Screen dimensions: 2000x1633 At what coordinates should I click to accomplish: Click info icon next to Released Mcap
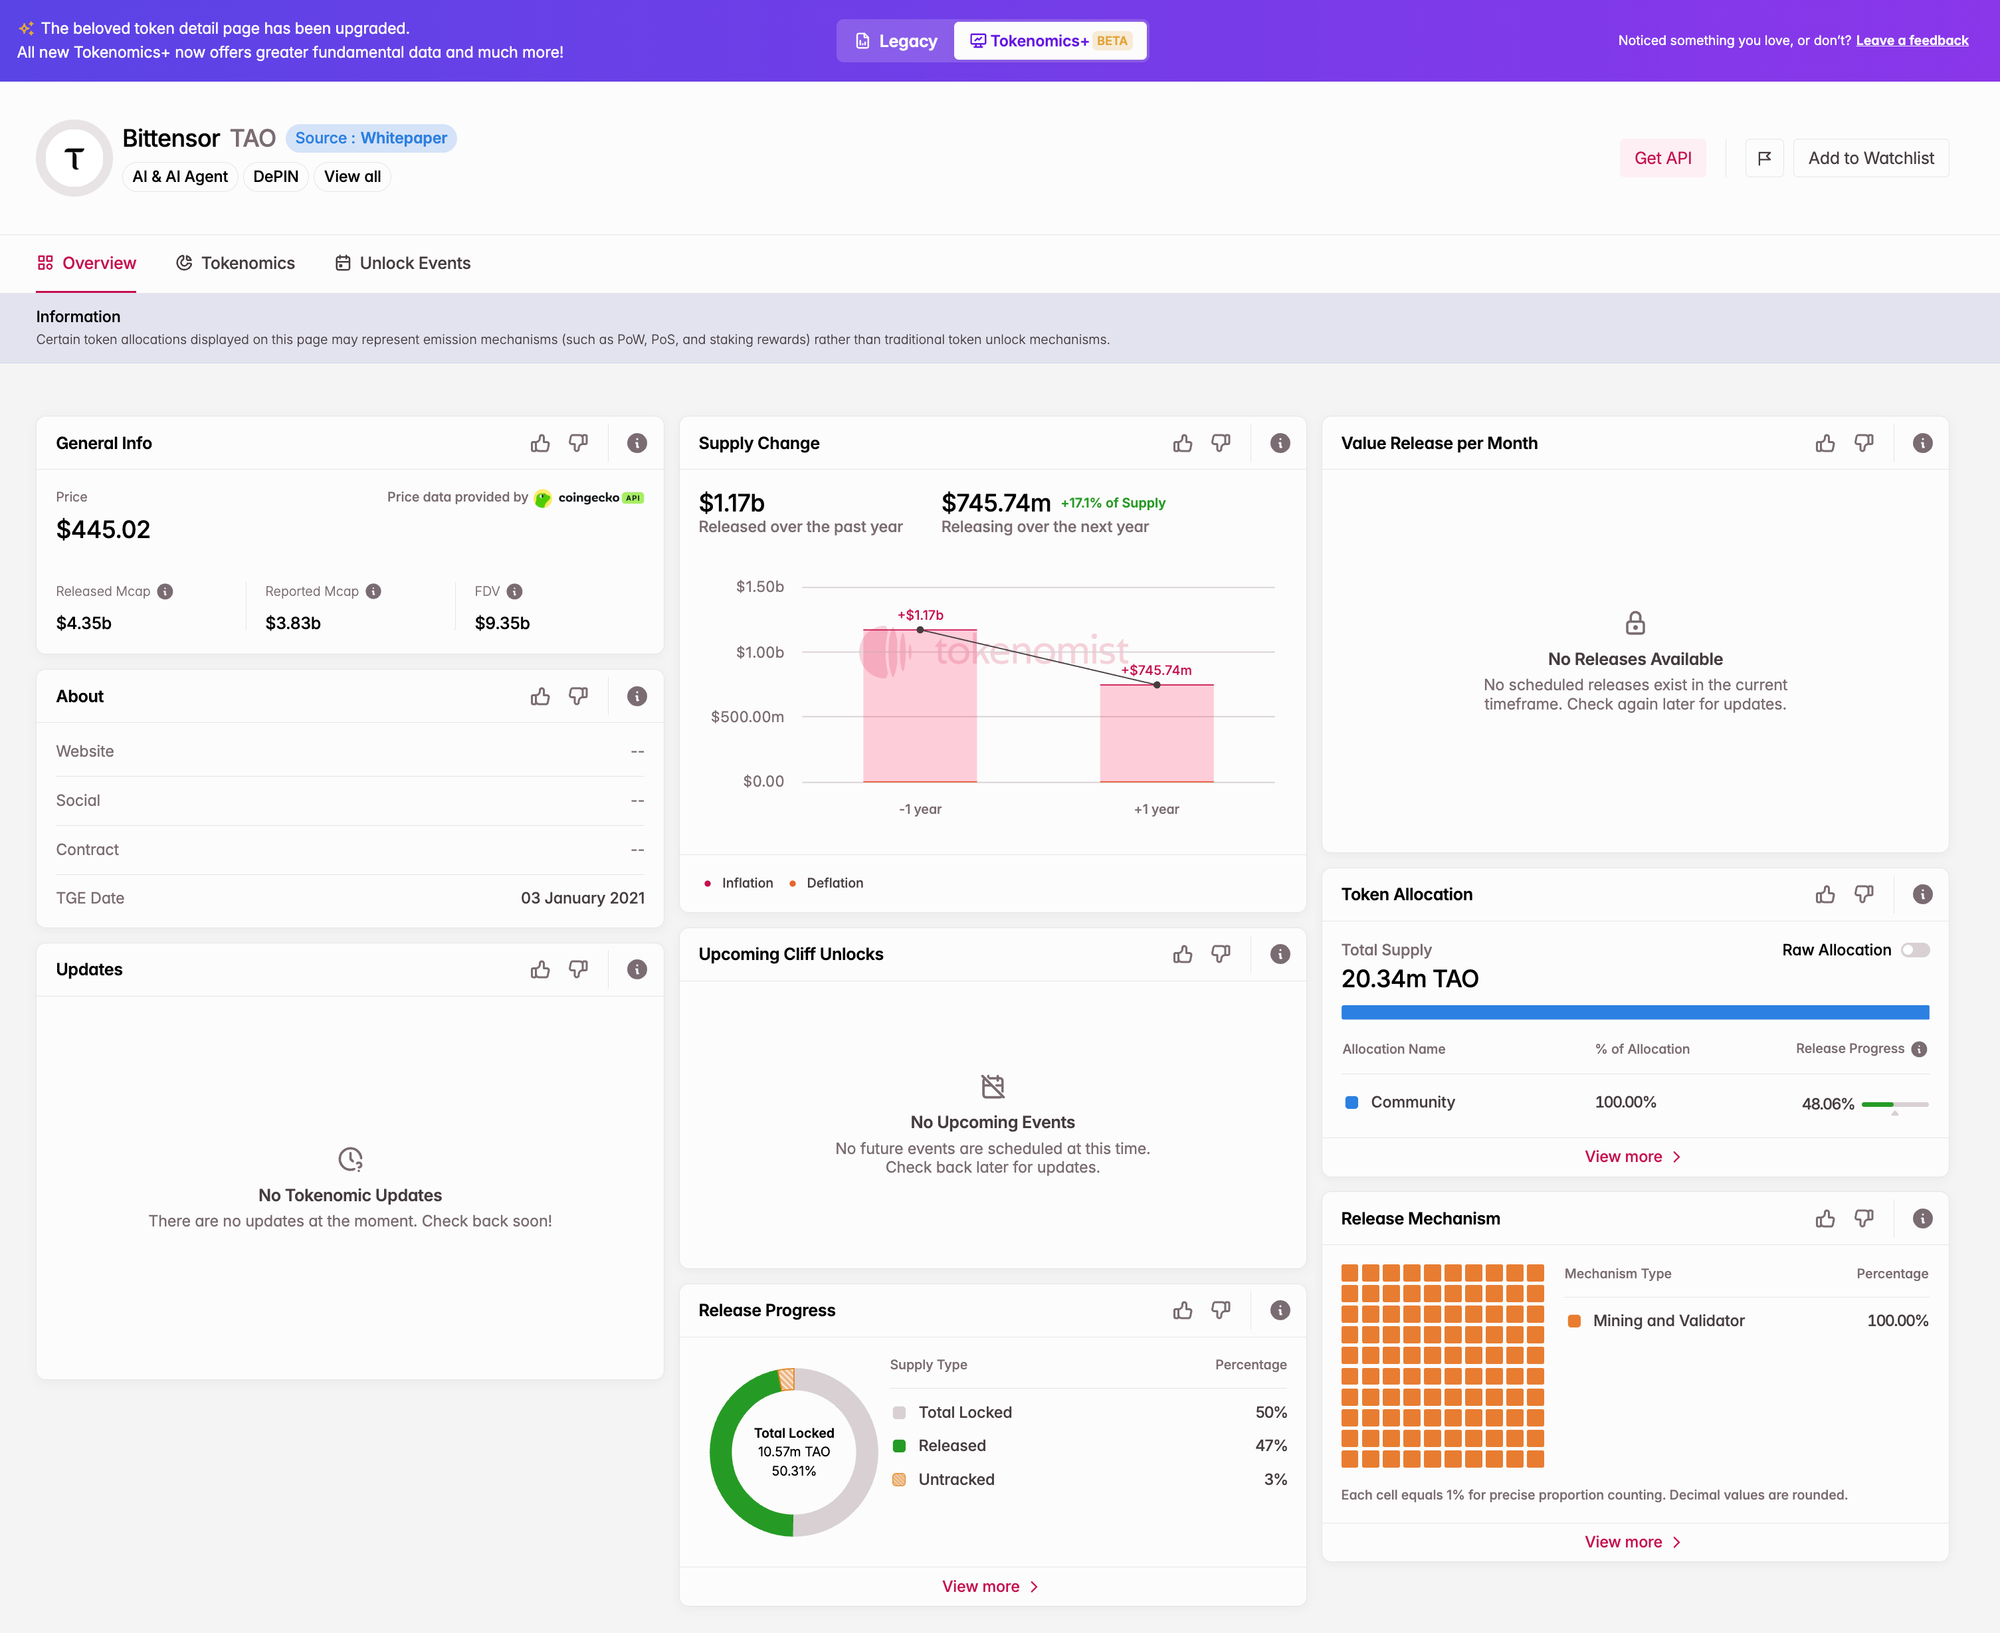[x=166, y=591]
